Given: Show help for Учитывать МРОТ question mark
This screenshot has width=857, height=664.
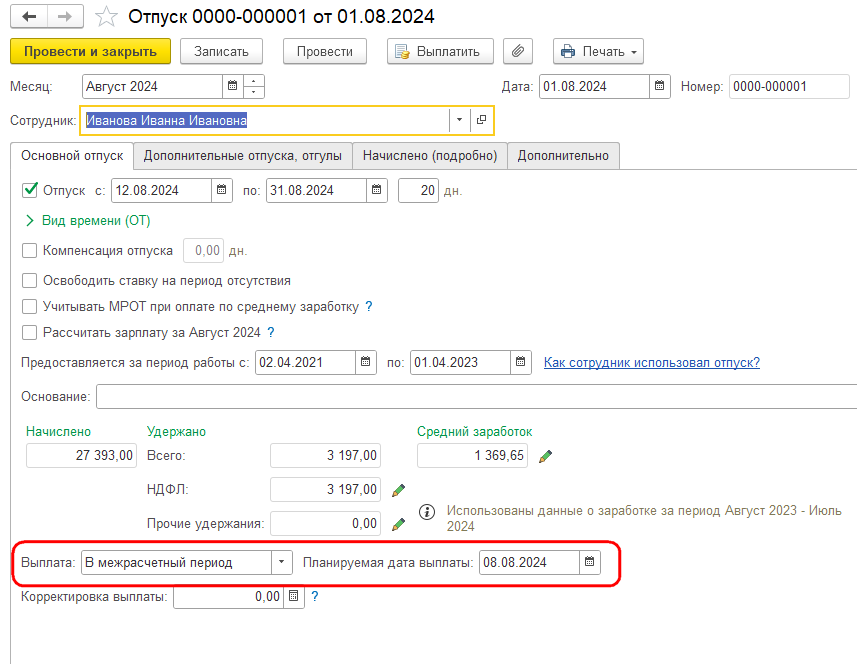Looking at the screenshot, I should point(369,307).
